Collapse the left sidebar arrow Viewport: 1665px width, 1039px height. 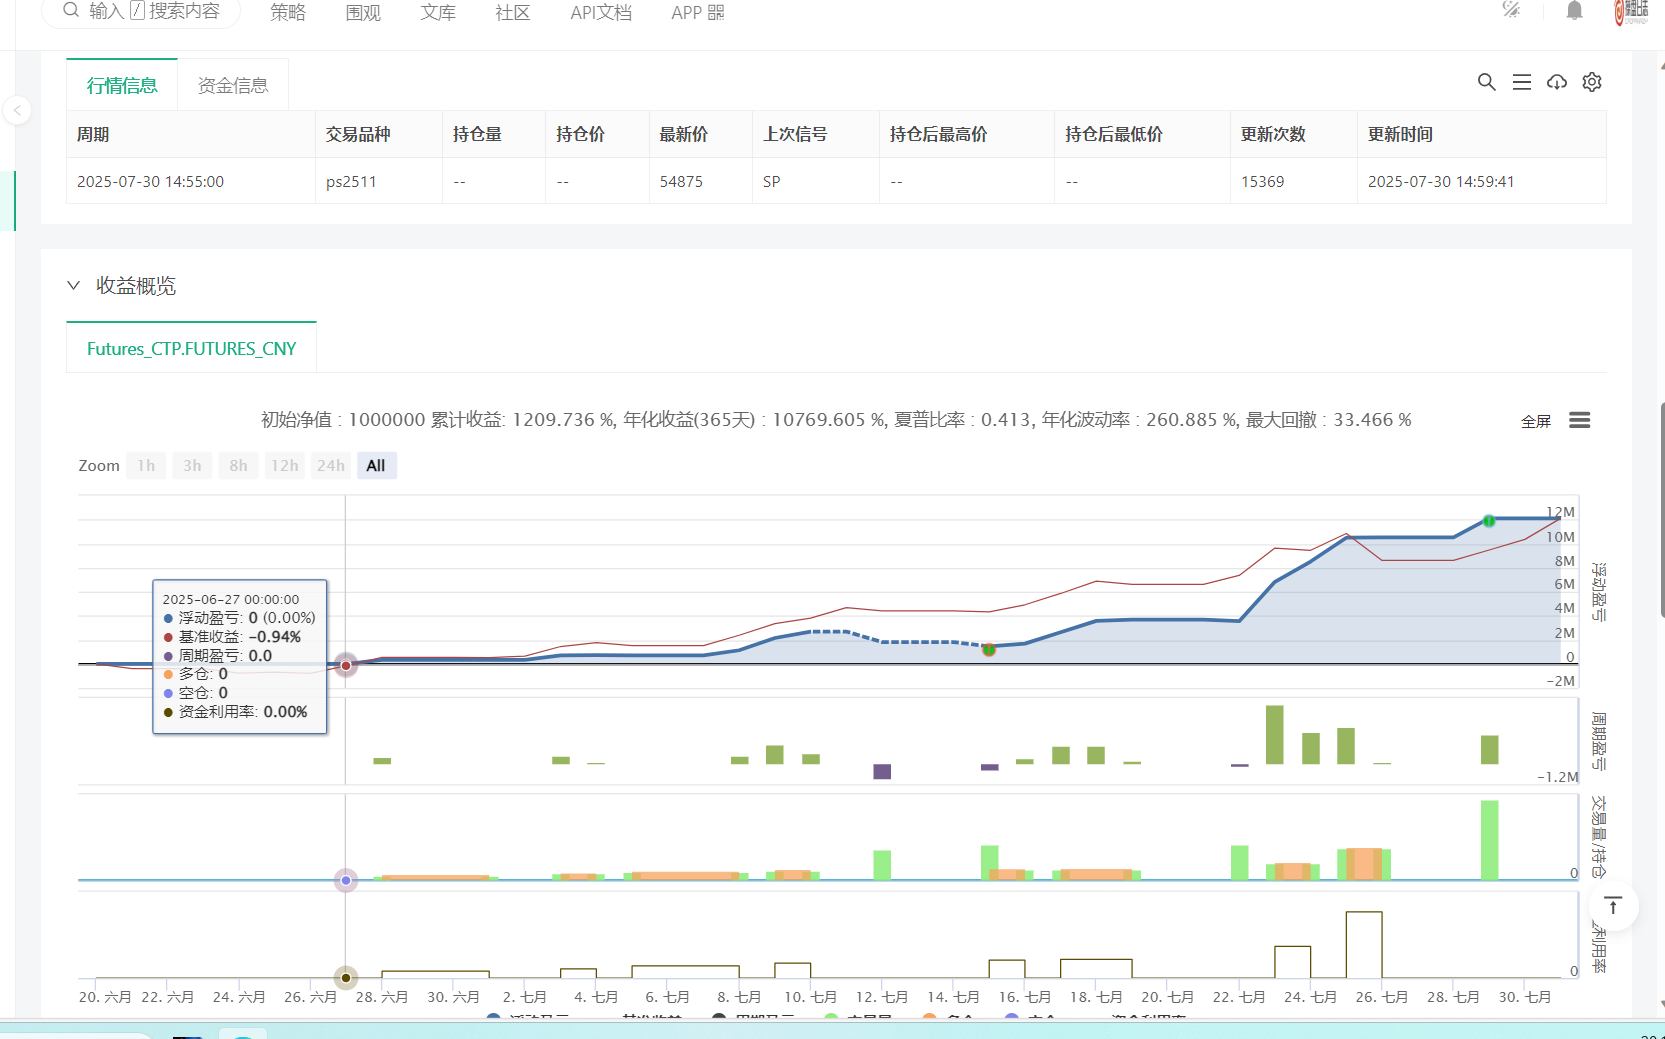[x=17, y=110]
